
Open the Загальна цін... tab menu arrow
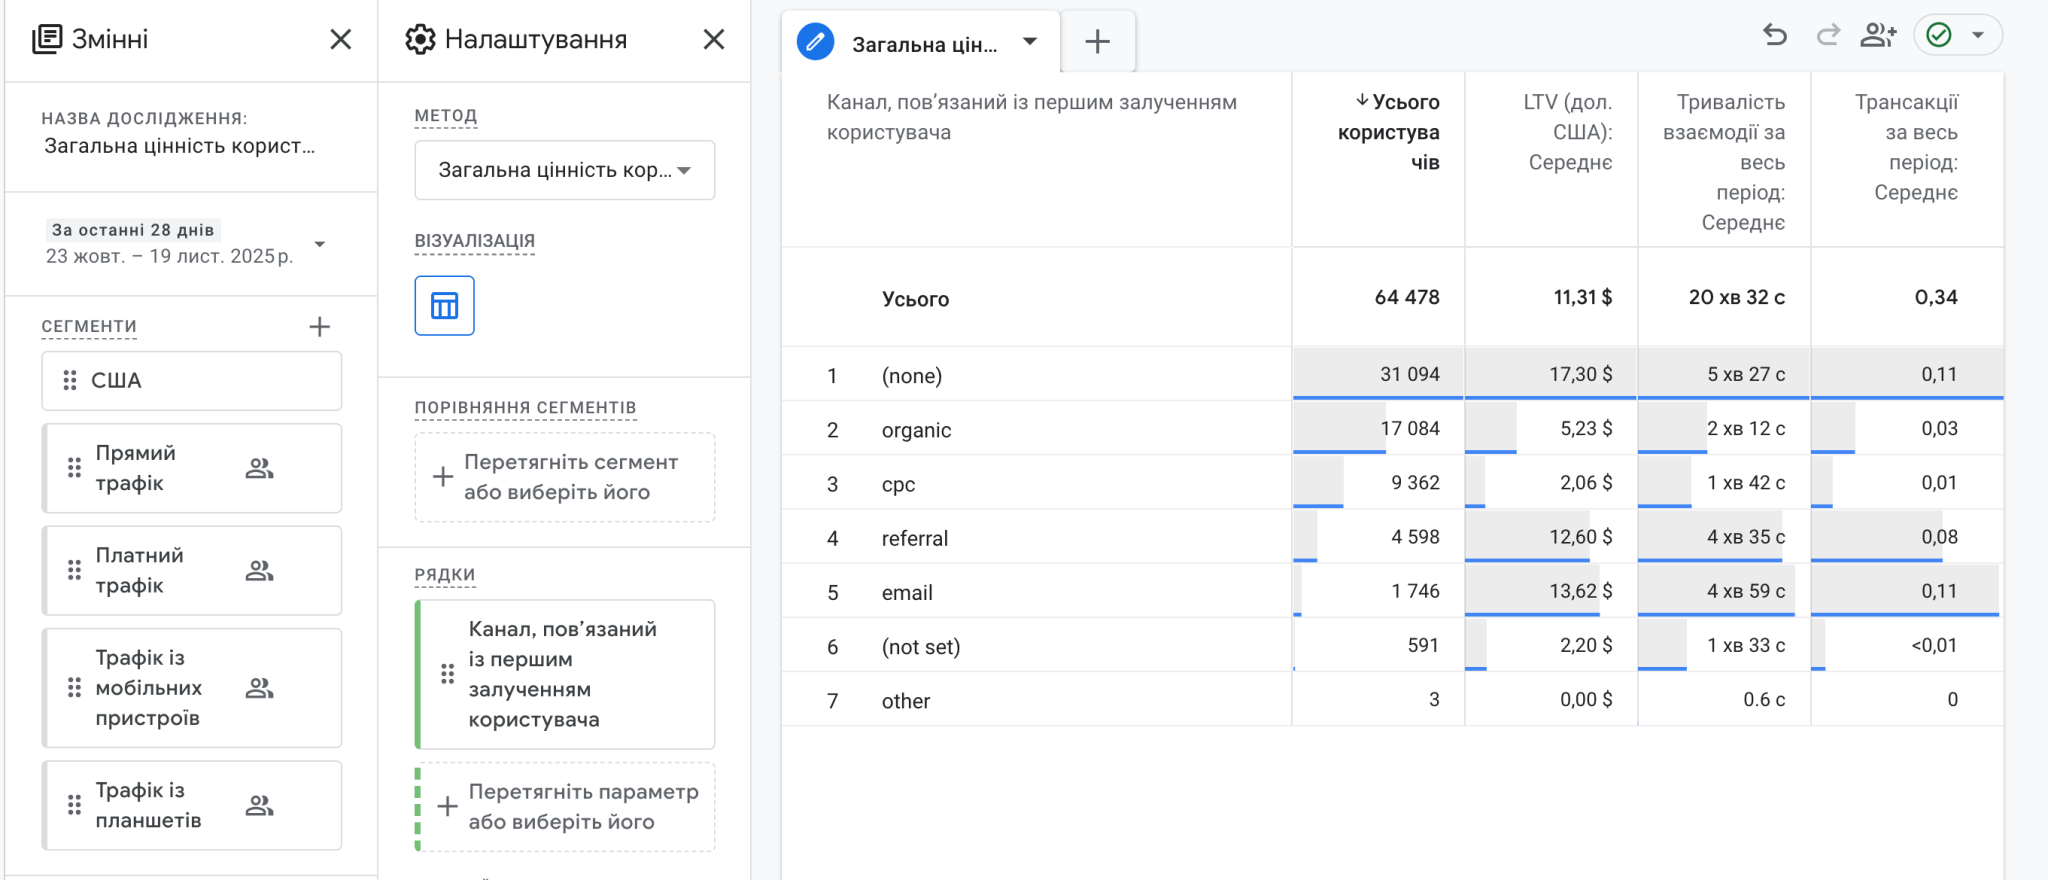pyautogui.click(x=1030, y=42)
